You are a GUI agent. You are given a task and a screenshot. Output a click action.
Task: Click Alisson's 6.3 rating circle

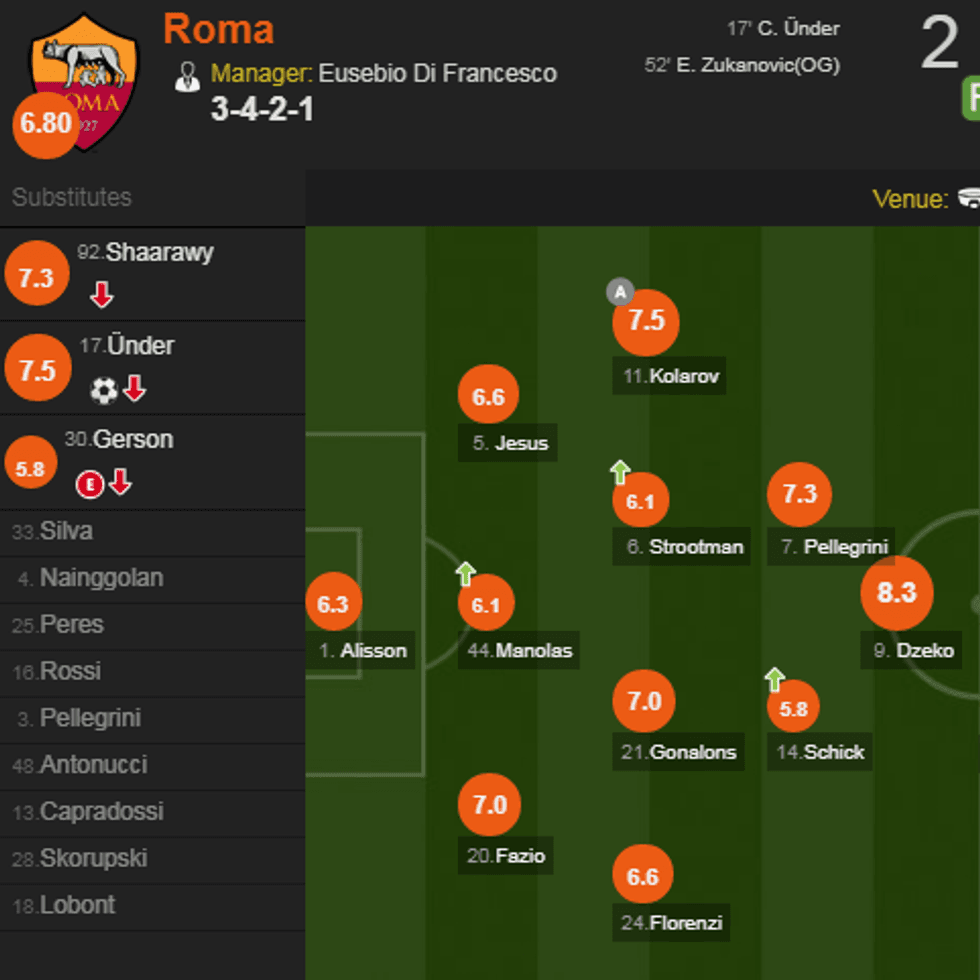click(x=333, y=604)
